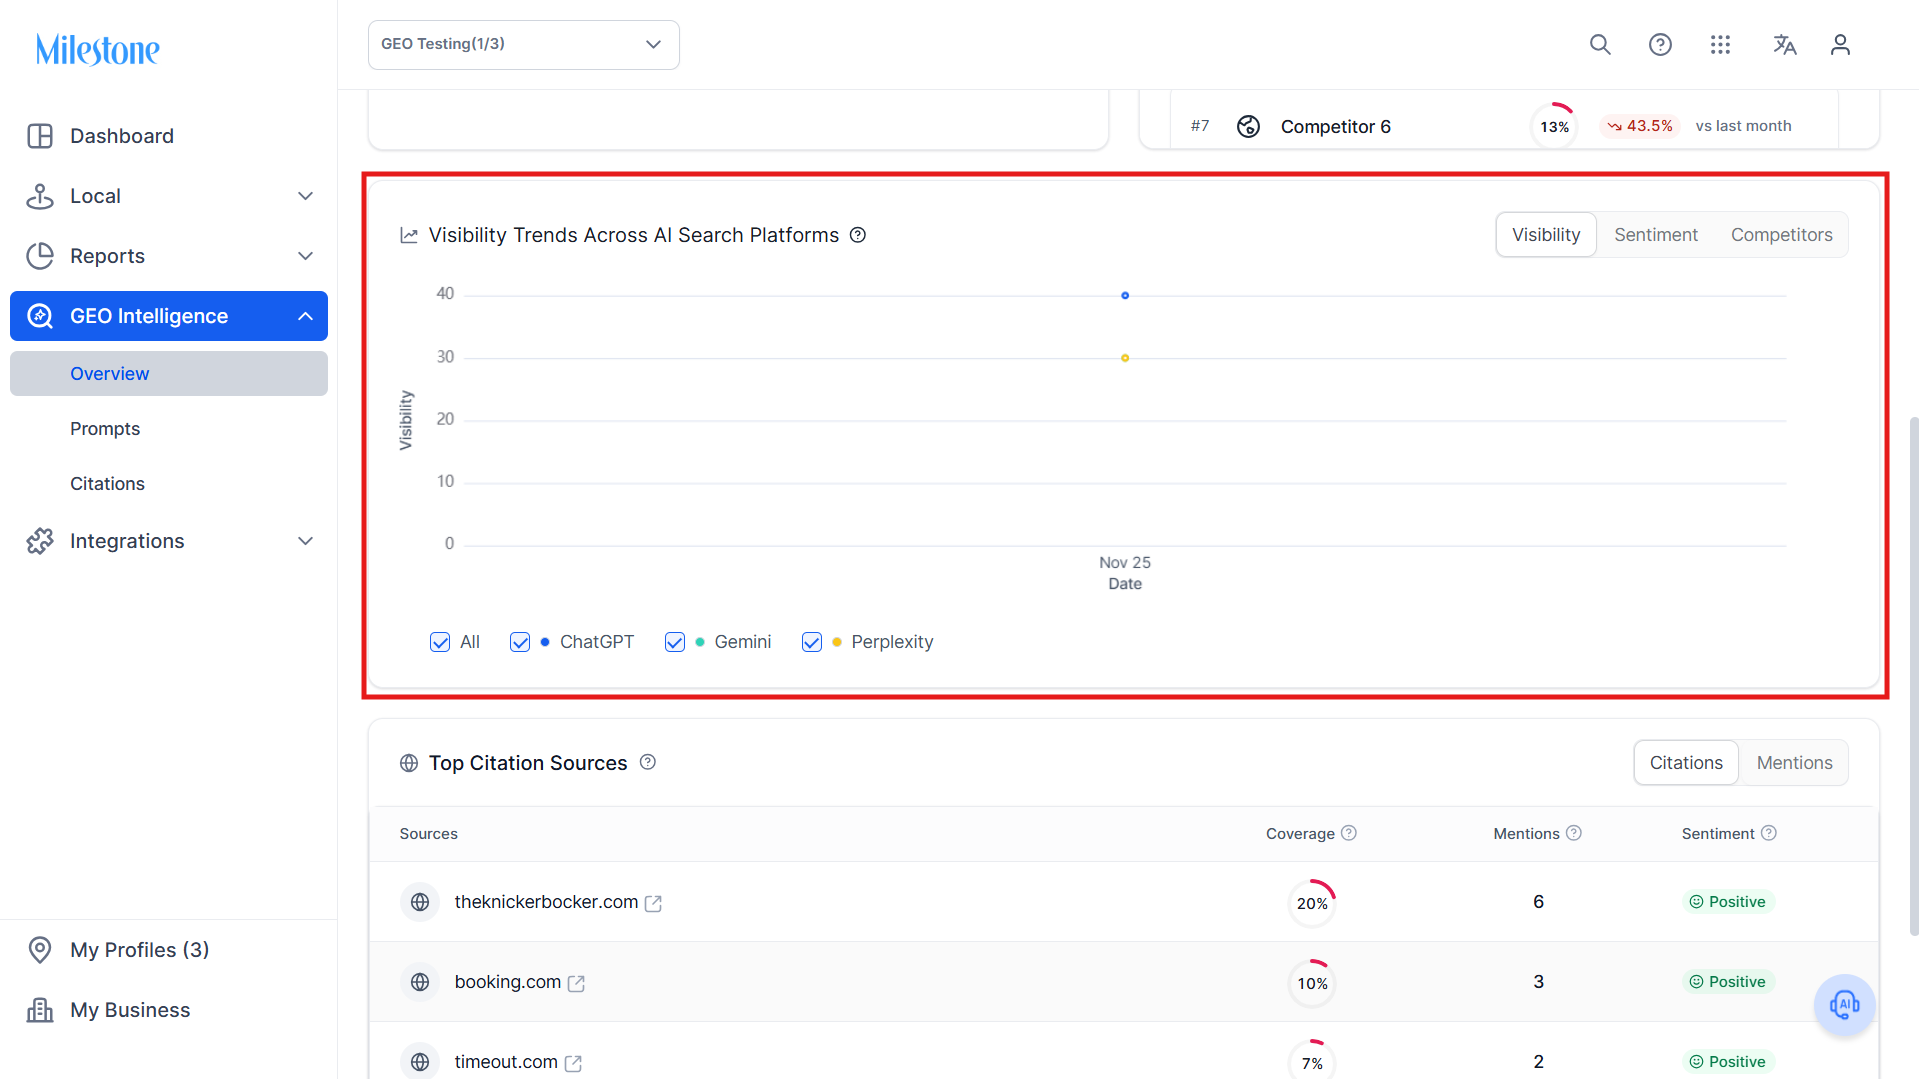The image size is (1919, 1079).
Task: Toggle the All platforms checkbox
Action: coord(440,642)
